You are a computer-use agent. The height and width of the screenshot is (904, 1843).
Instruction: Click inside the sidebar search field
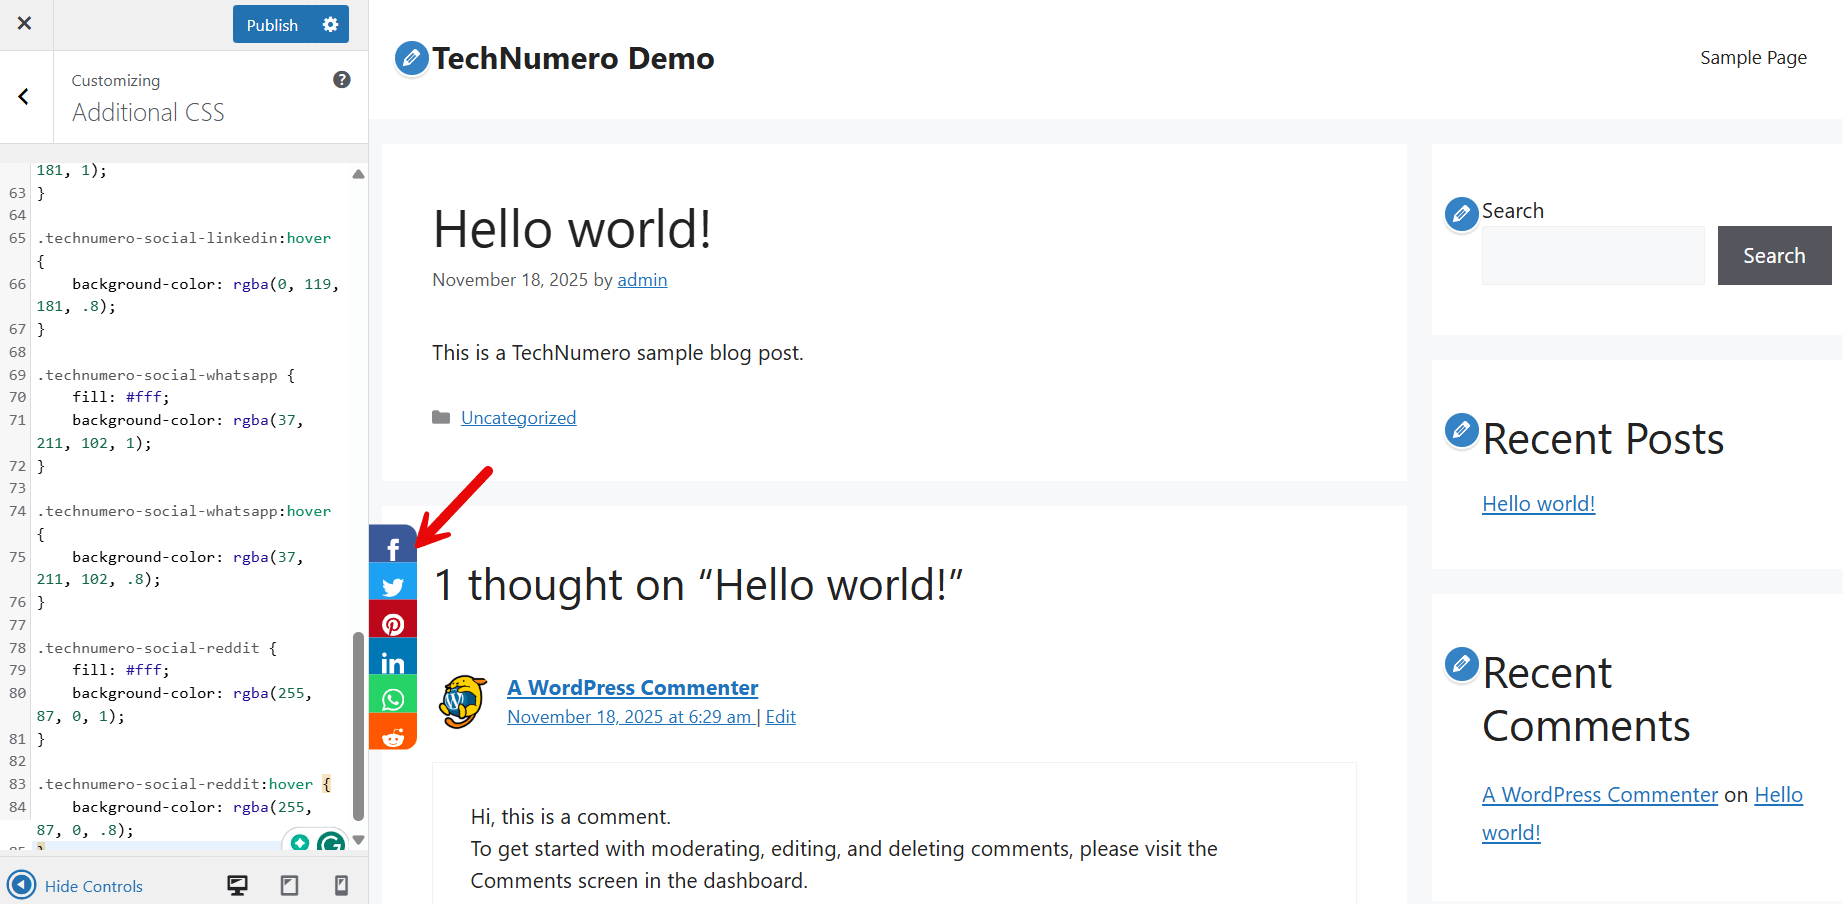click(1592, 255)
